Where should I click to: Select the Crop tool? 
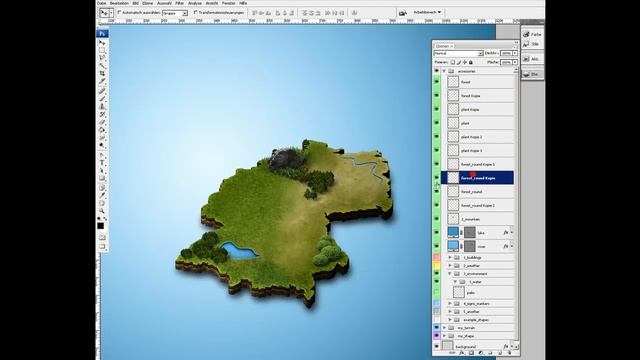pyautogui.click(x=102, y=73)
